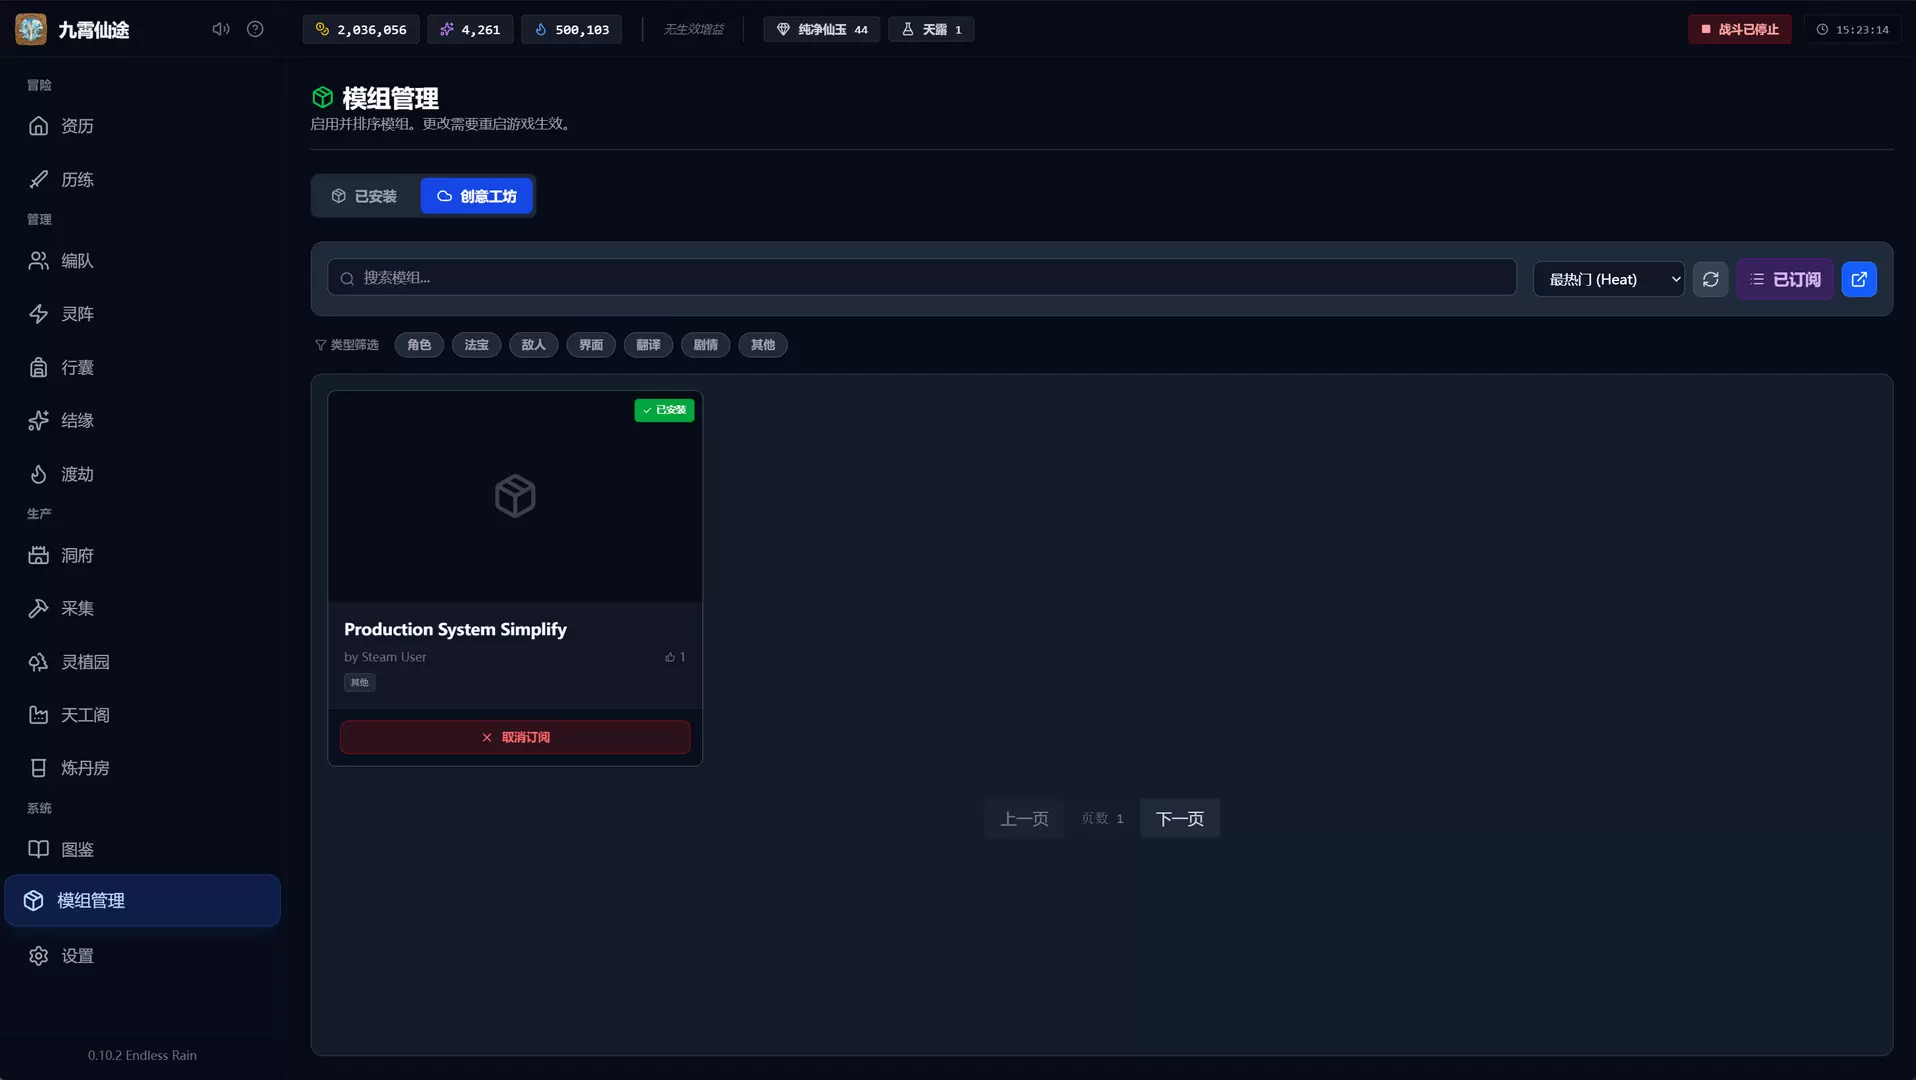The height and width of the screenshot is (1080, 1916).
Task: Click 取消订阅 to unsubscribe the mod
Action: tap(515, 737)
